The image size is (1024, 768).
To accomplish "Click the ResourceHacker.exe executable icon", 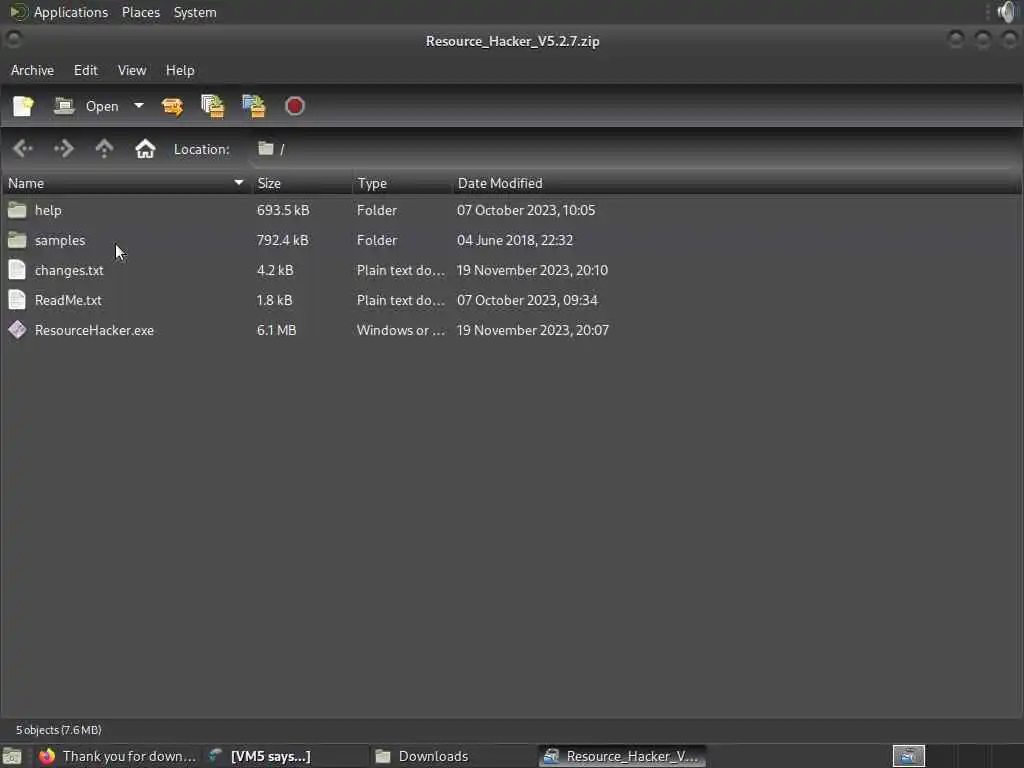I will click(x=17, y=330).
